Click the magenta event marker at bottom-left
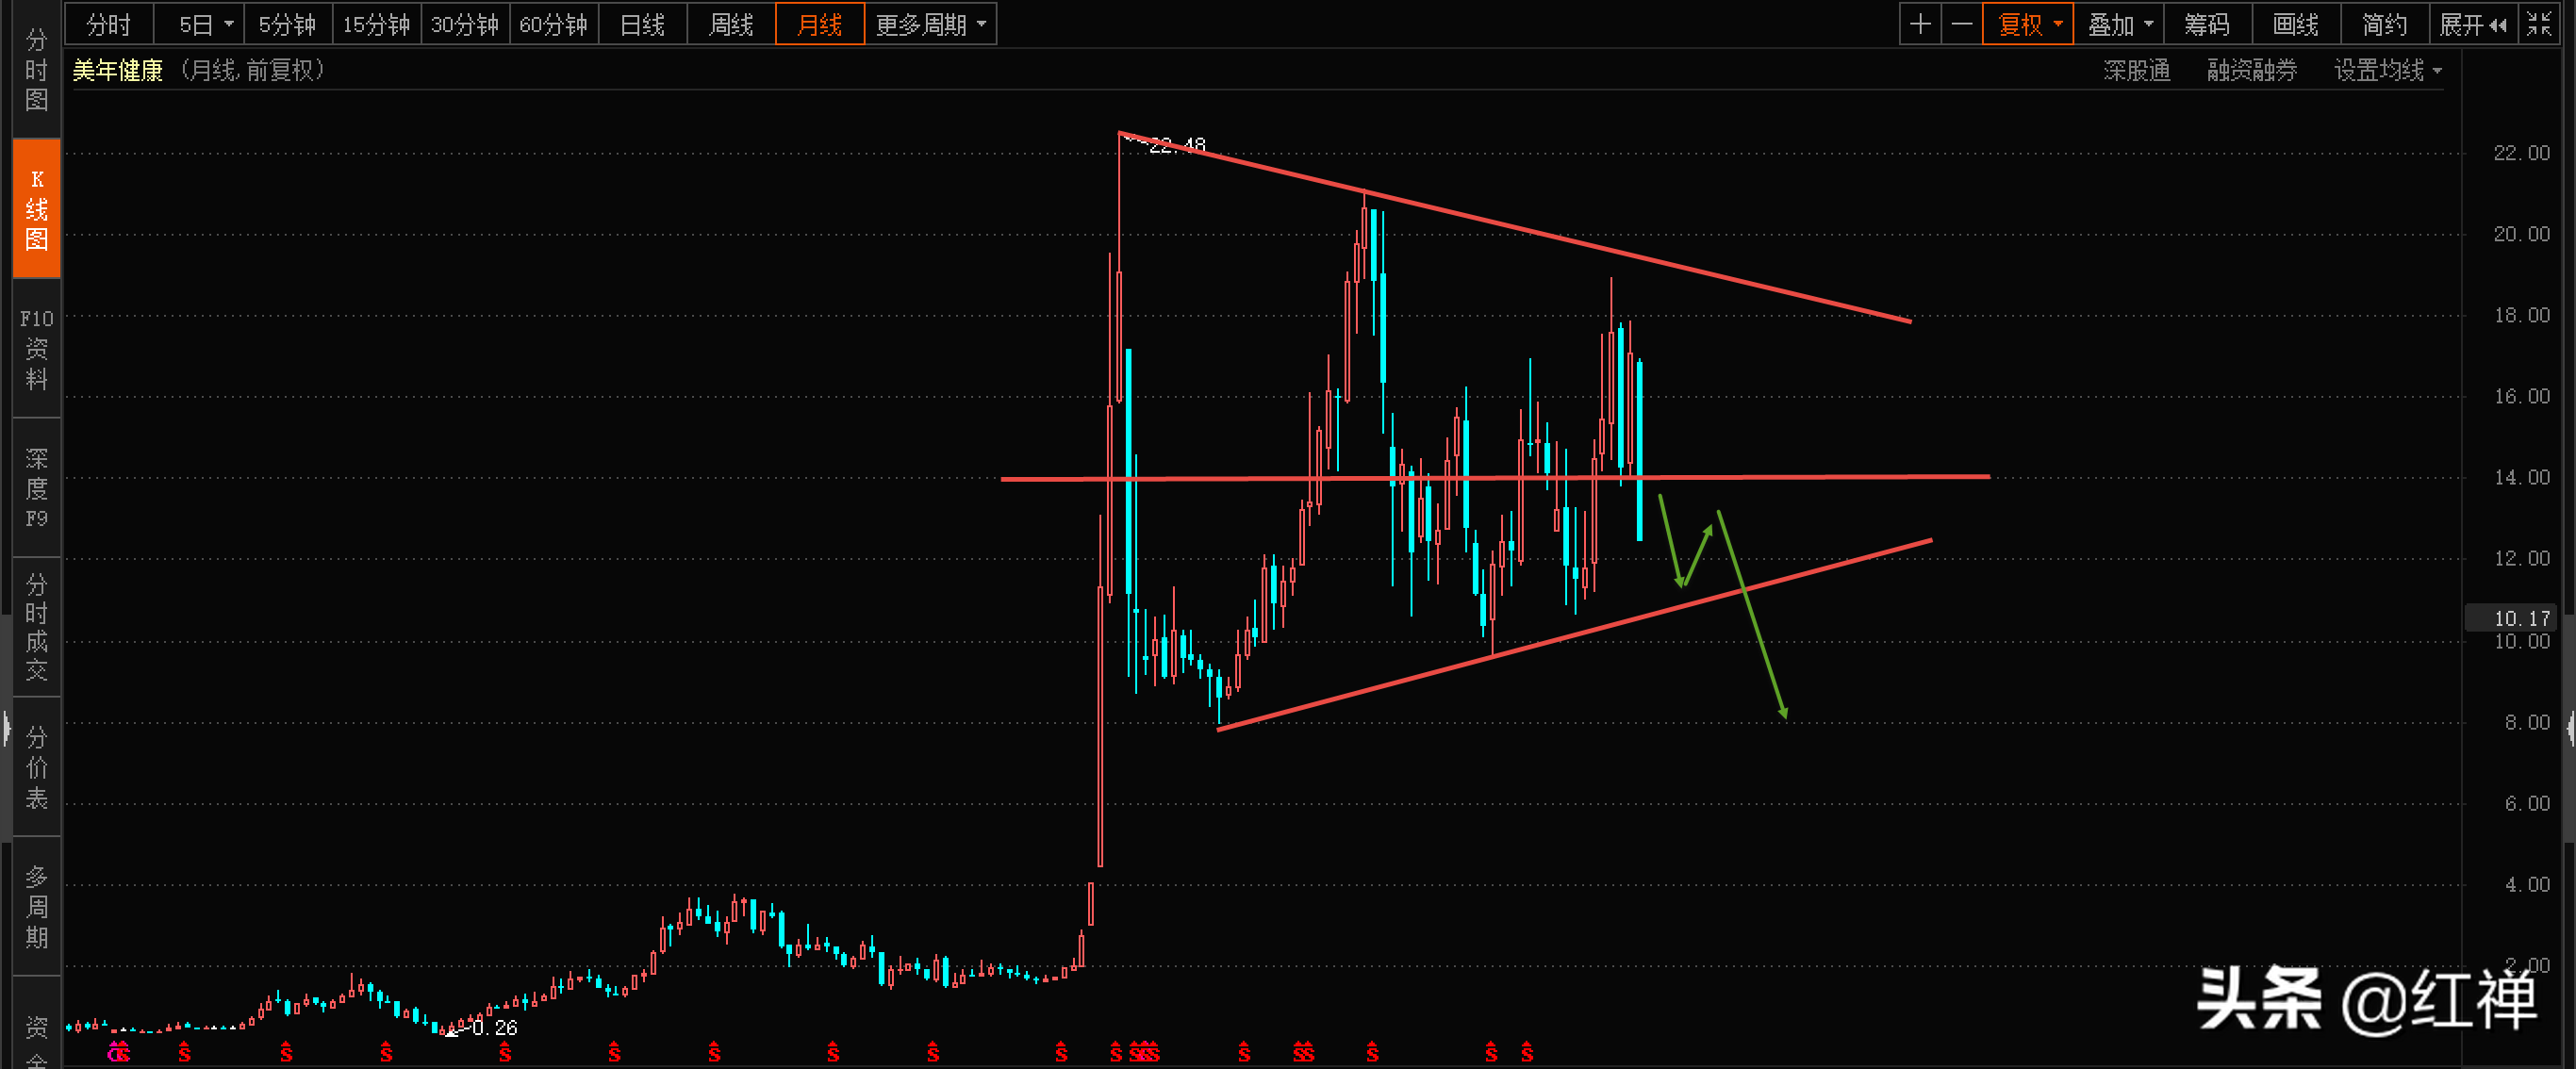 (x=115, y=1052)
